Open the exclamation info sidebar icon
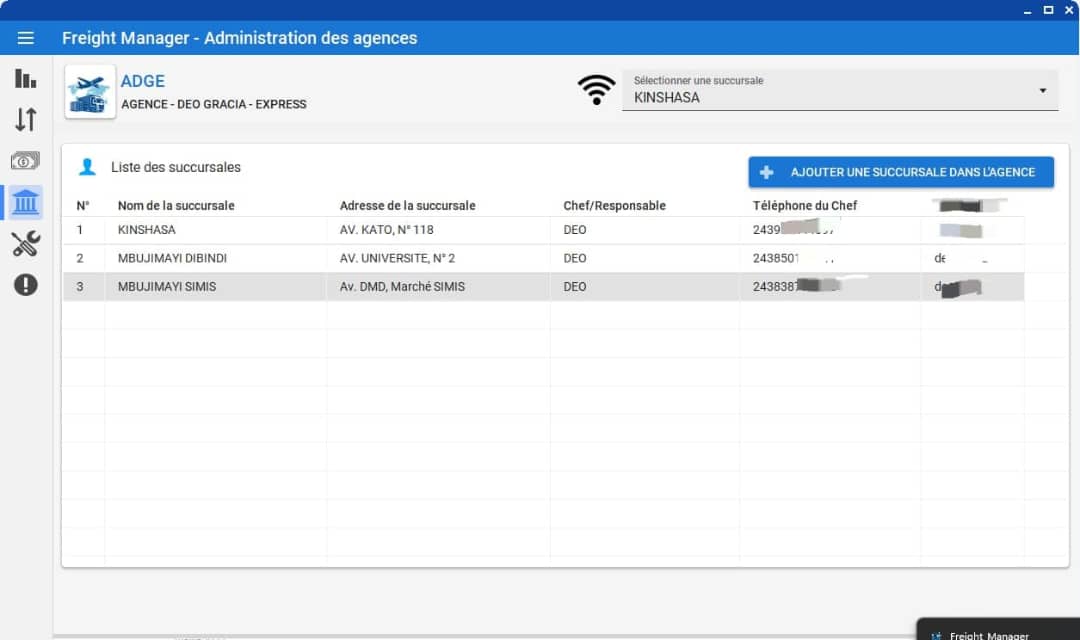The width and height of the screenshot is (1080, 640). [x=25, y=285]
